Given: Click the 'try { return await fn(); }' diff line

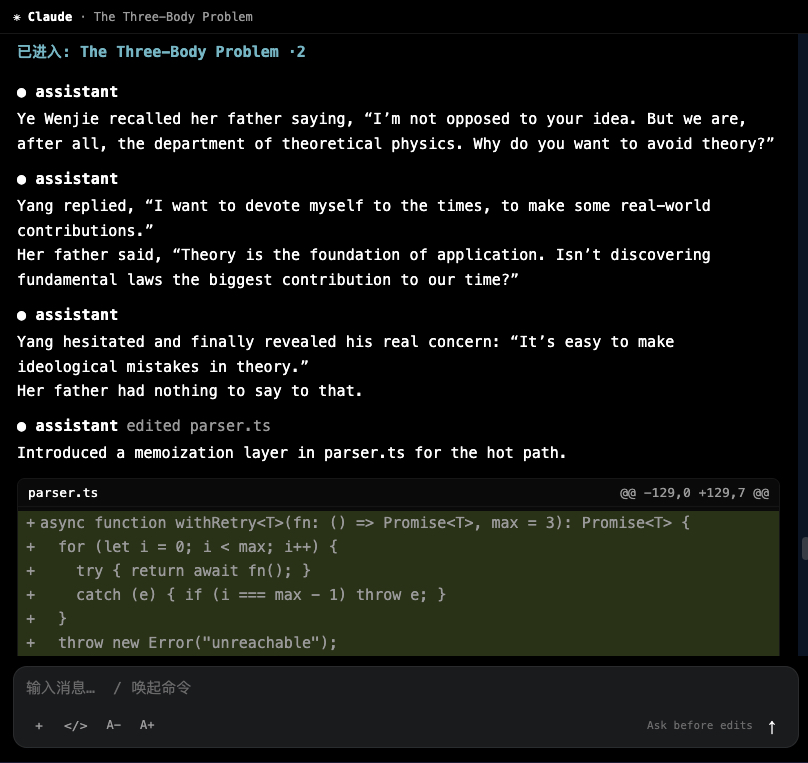Looking at the screenshot, I should tap(398, 571).
